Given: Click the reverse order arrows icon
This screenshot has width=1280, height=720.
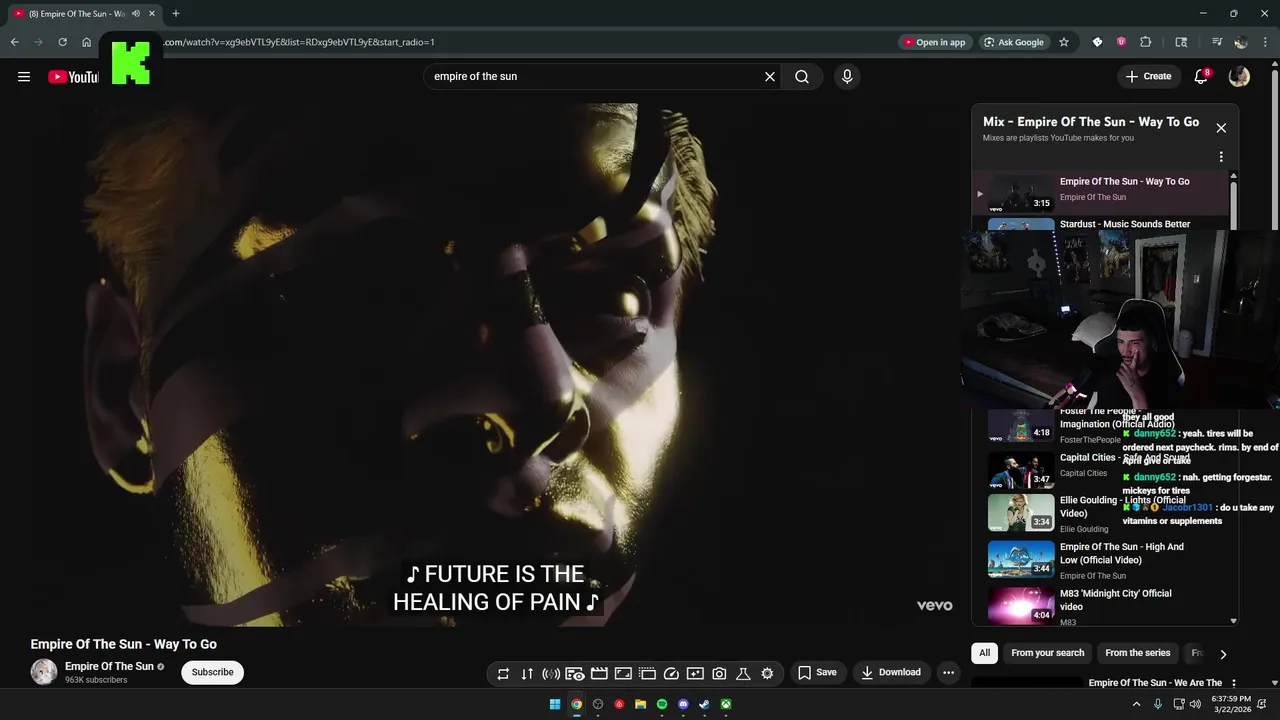Looking at the screenshot, I should [527, 674].
